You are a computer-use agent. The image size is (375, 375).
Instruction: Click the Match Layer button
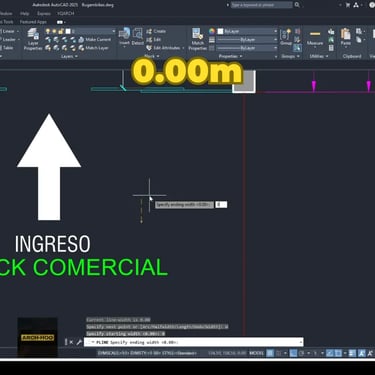tap(93, 48)
